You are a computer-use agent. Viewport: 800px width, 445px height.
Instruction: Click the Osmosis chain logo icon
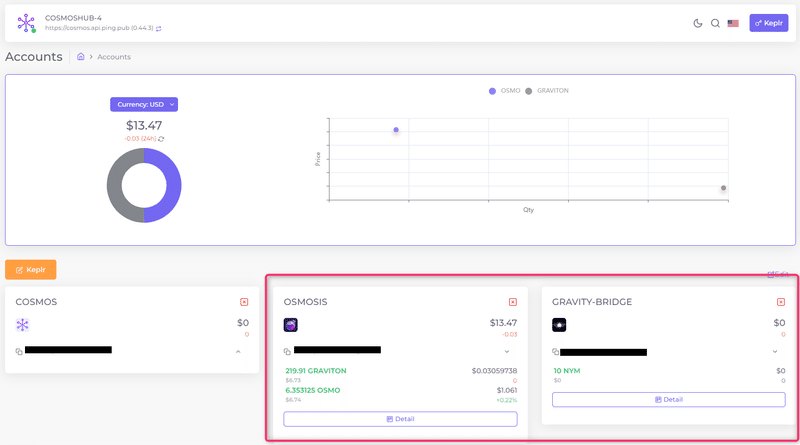pos(291,325)
